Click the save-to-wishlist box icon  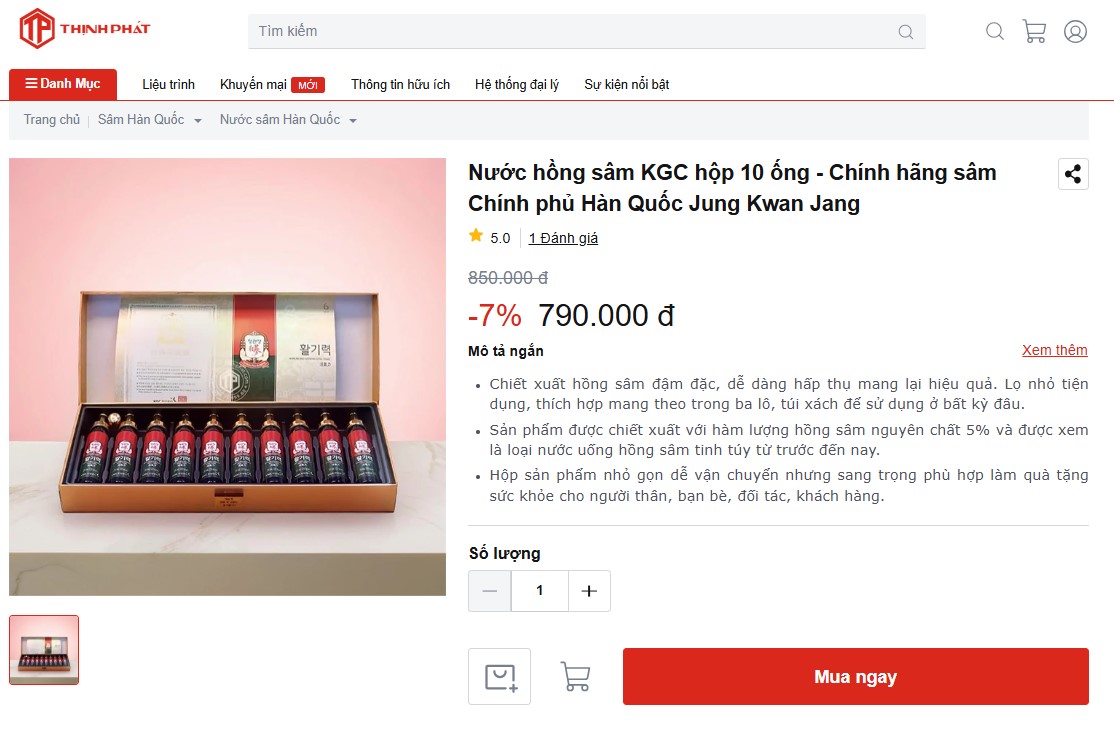tap(500, 677)
